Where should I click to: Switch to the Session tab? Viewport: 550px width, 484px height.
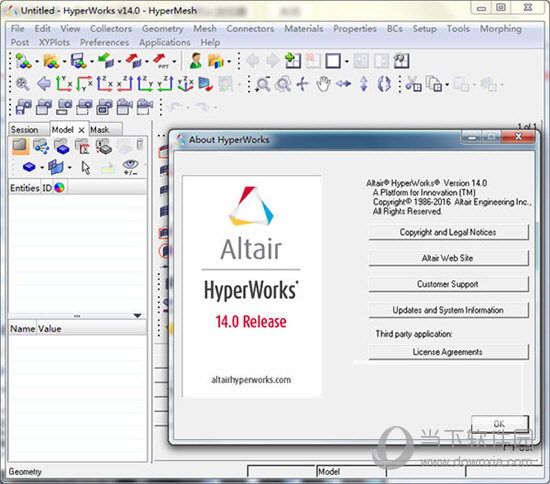pos(28,129)
